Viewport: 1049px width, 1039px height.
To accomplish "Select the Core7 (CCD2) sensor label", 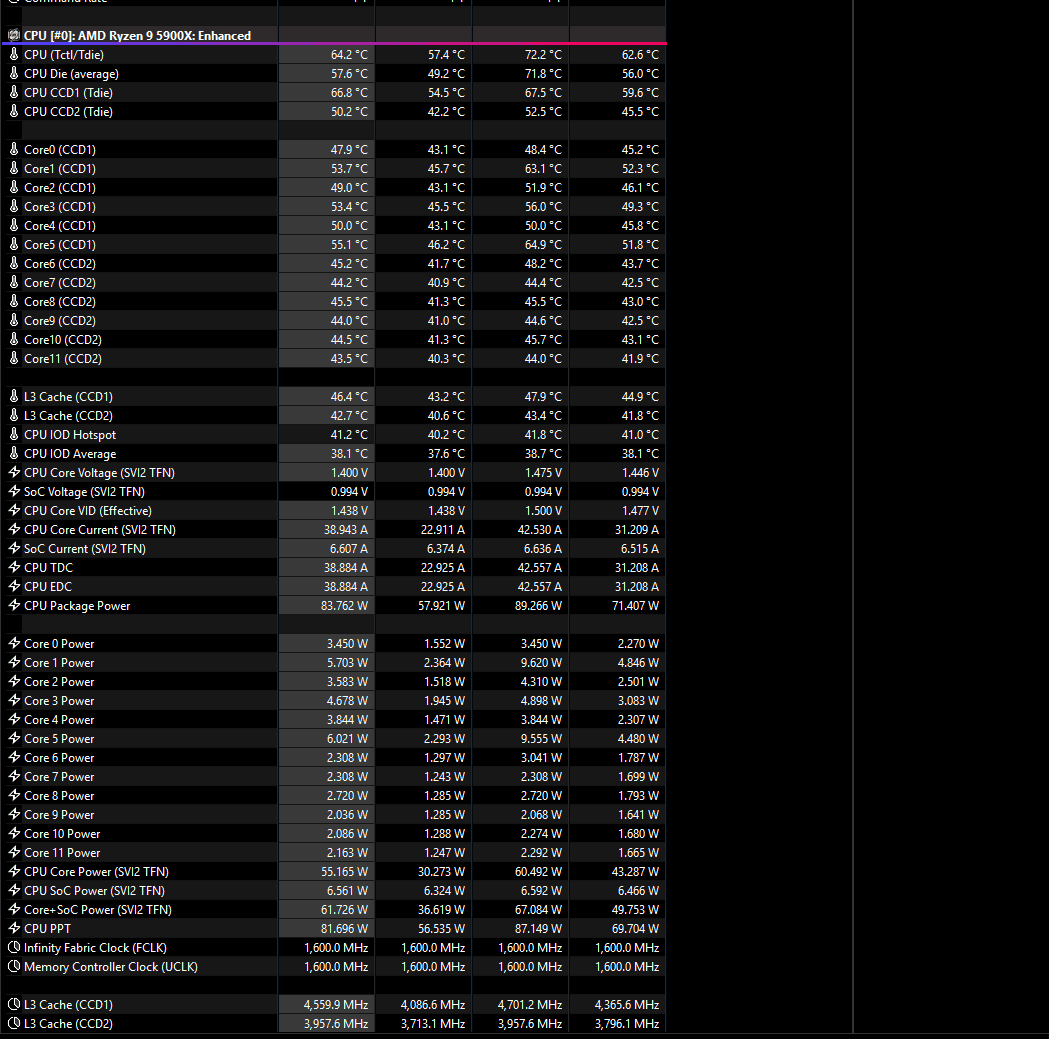I will click(x=60, y=282).
